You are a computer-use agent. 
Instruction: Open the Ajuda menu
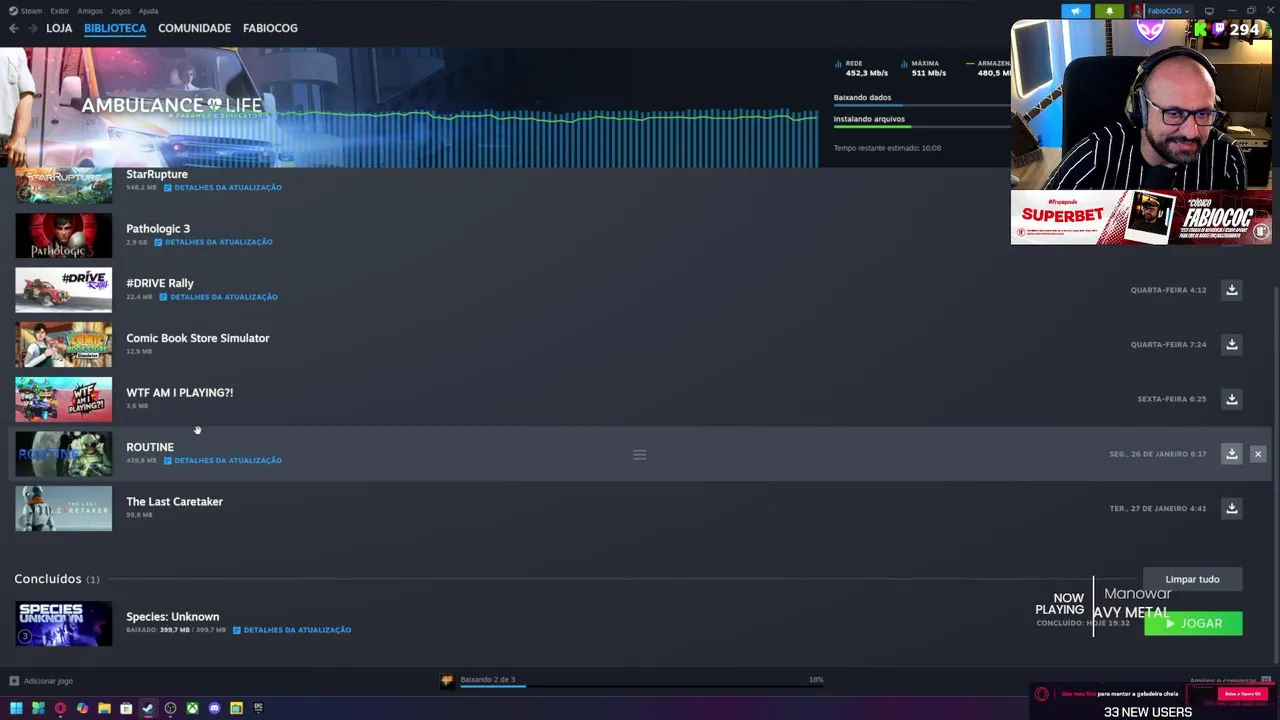[148, 11]
